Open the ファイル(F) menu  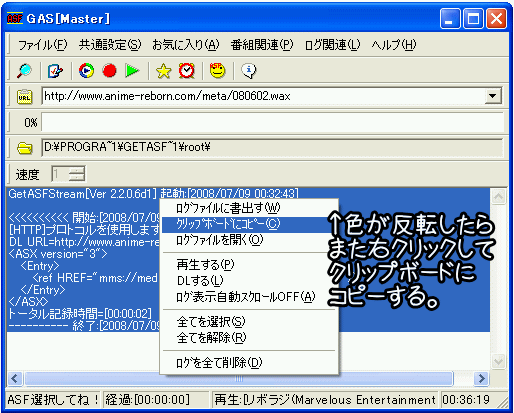(42, 44)
